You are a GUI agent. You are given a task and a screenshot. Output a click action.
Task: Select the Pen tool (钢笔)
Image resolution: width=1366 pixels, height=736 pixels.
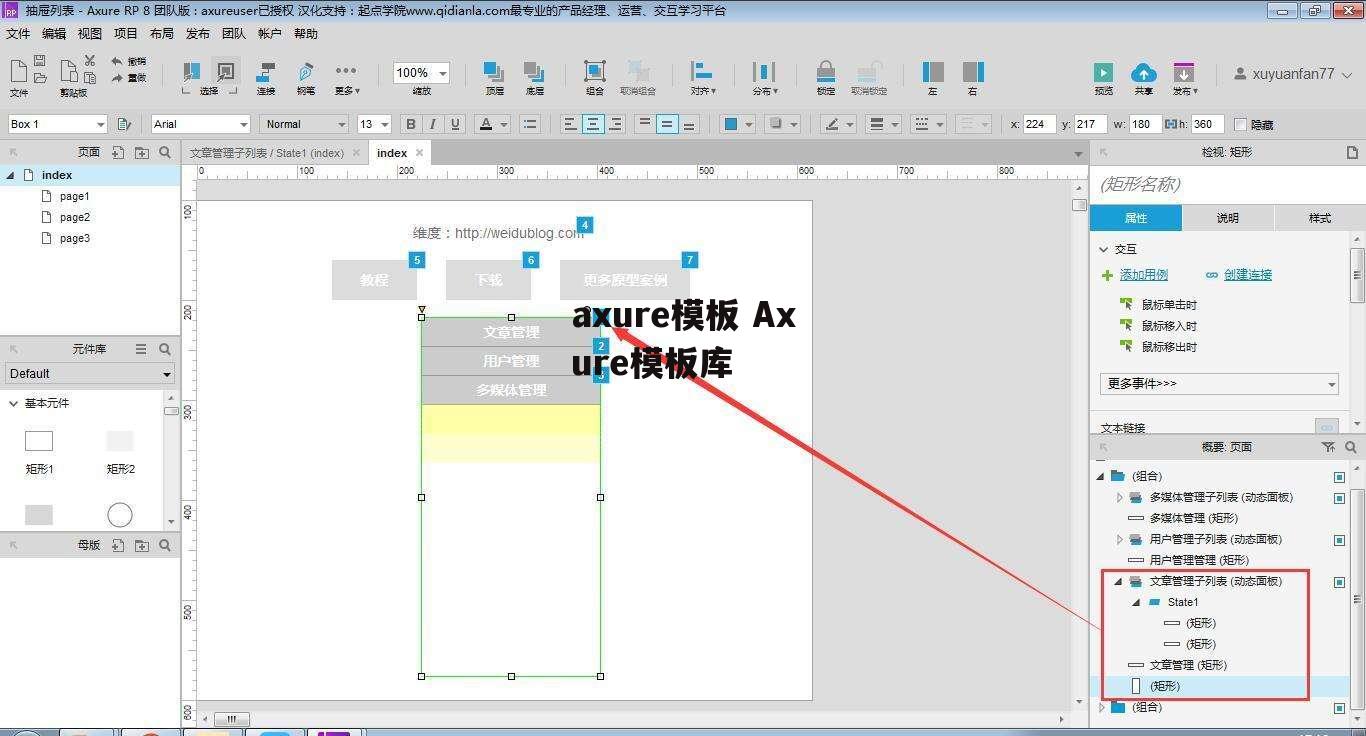click(x=305, y=71)
